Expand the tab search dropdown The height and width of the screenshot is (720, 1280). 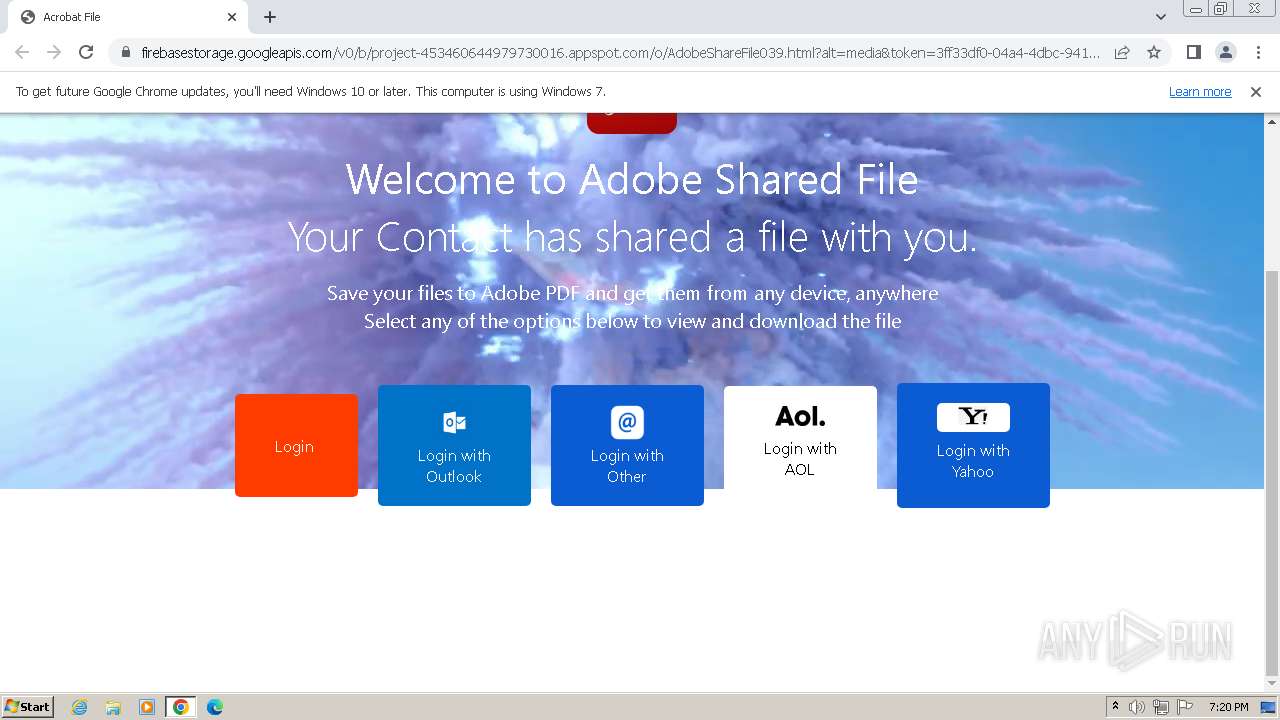(x=1161, y=17)
